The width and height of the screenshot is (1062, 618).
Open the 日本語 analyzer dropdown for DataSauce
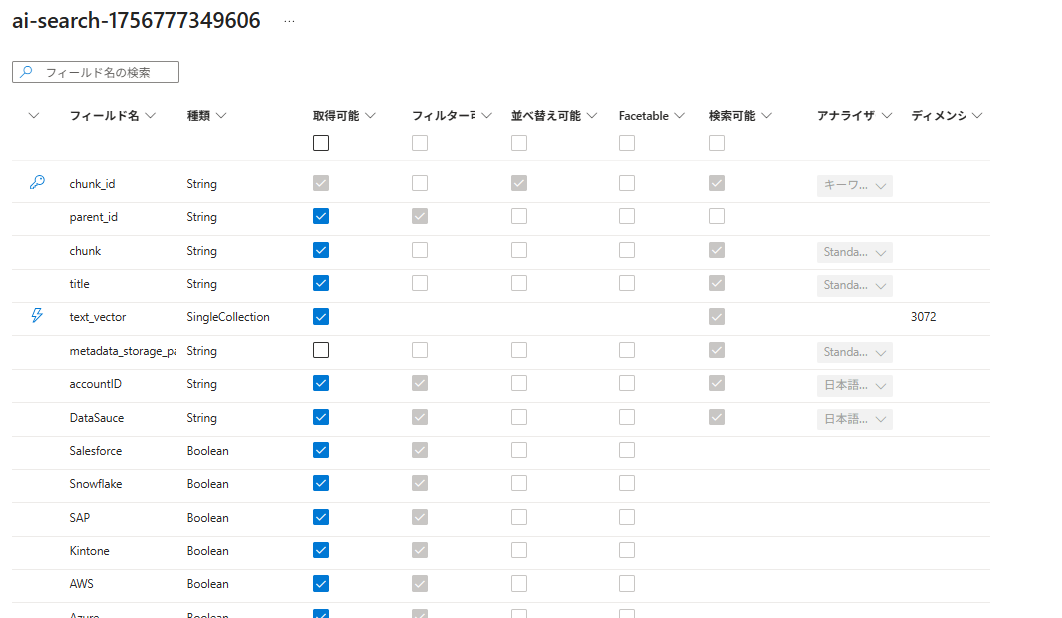(x=855, y=419)
